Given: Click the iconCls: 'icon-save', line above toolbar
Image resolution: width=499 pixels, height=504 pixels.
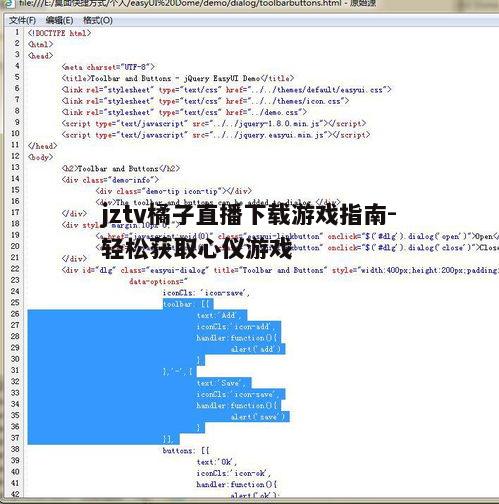Looking at the screenshot, I should pos(206,293).
